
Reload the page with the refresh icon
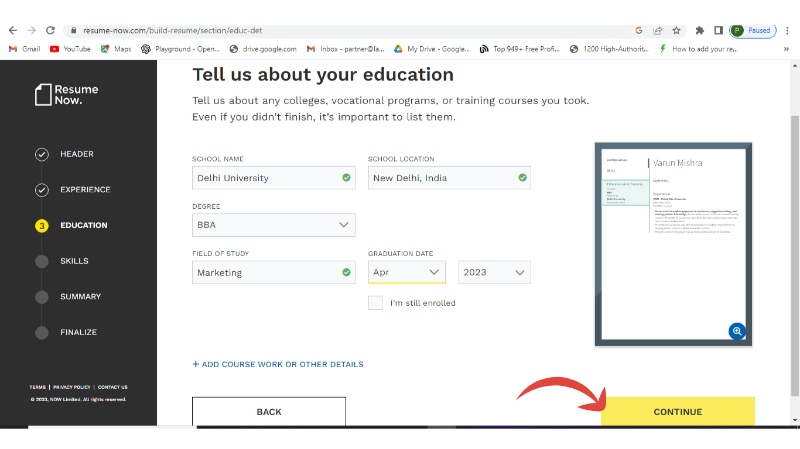coord(49,31)
